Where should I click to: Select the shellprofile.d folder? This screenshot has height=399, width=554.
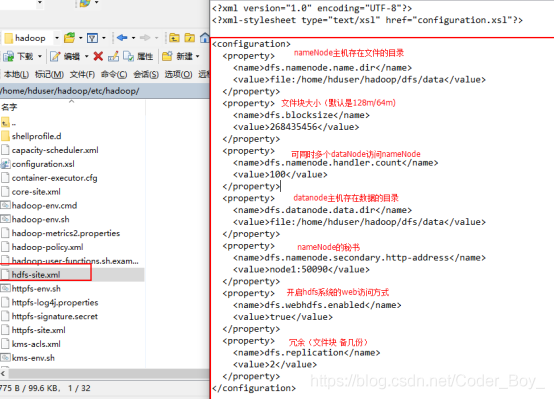click(31, 136)
